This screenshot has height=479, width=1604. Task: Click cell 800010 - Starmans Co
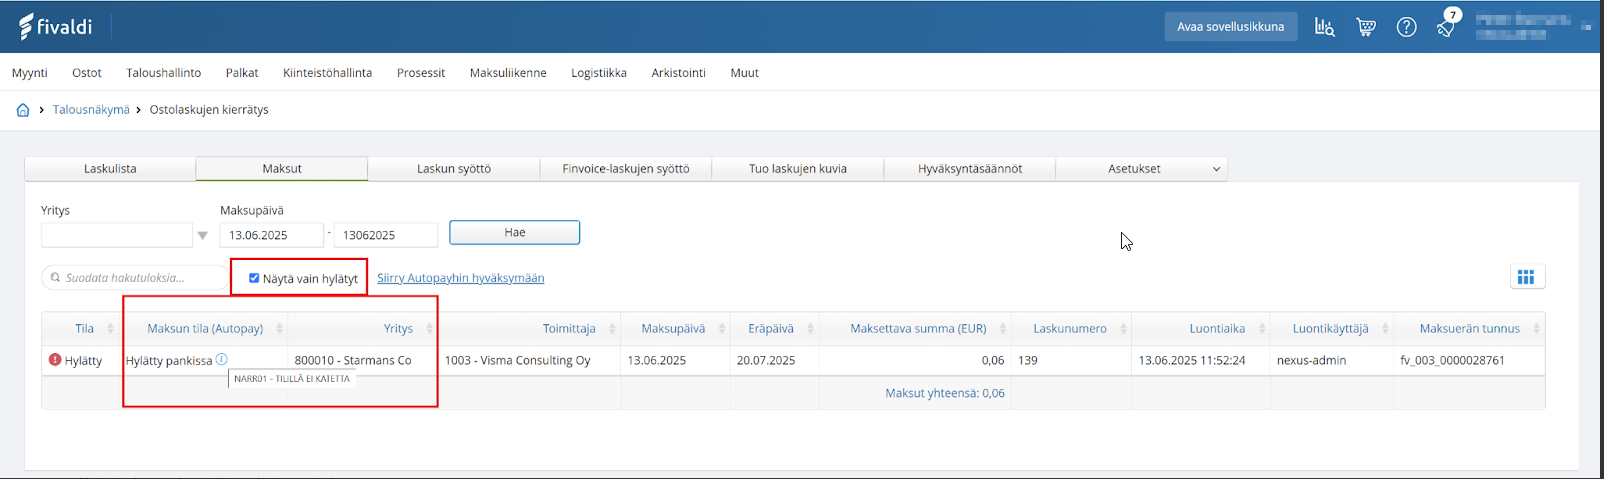pos(353,360)
